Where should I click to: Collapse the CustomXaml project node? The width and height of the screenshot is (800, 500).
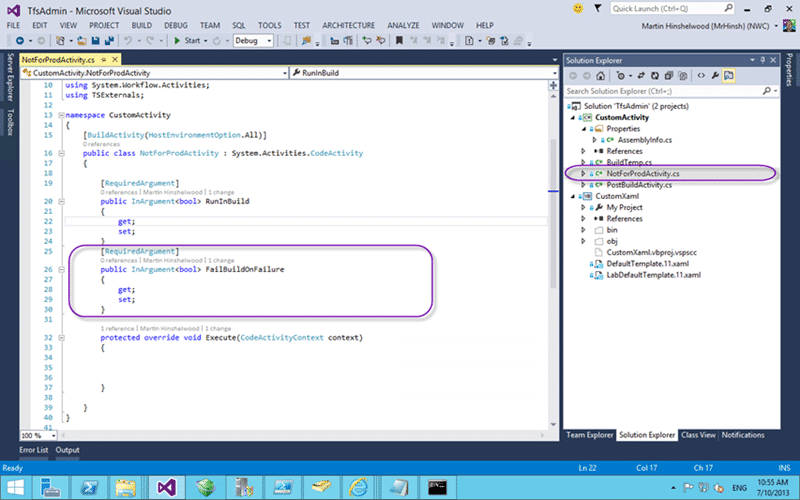(573, 196)
